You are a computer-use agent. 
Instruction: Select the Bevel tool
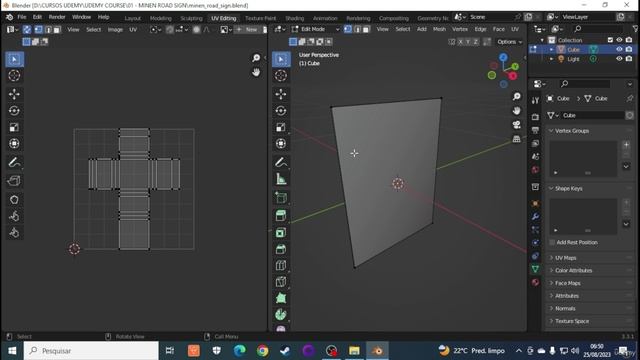coord(281,249)
